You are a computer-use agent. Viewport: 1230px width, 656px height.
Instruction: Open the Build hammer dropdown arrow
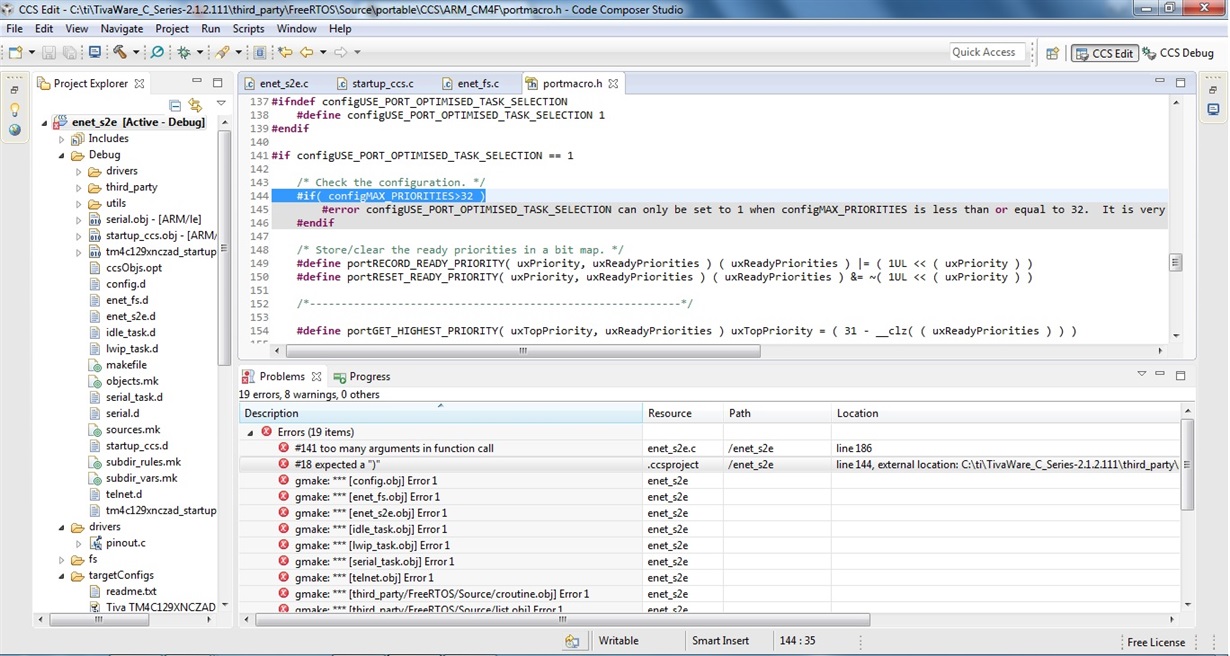[x=136, y=53]
